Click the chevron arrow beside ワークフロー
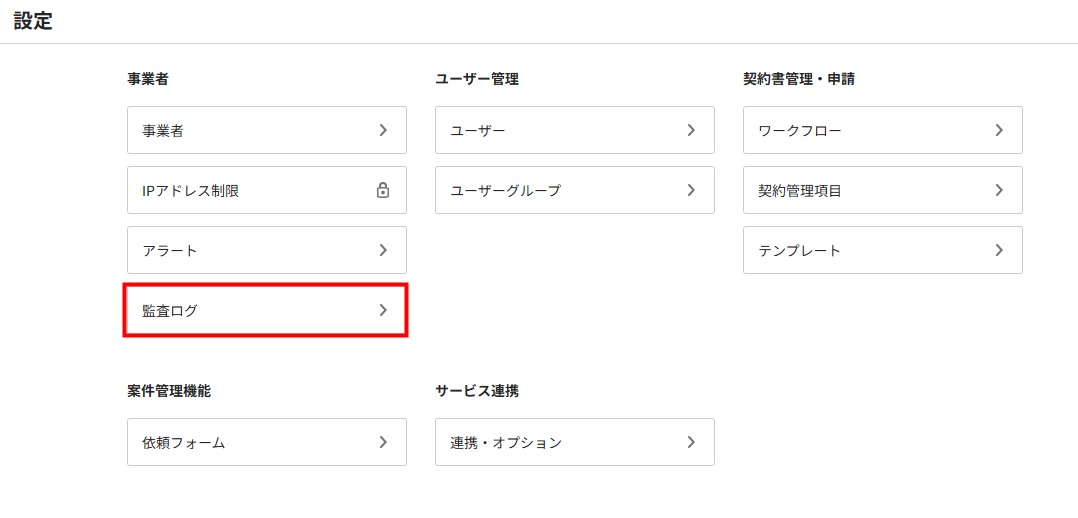The height and width of the screenshot is (518, 1078). (999, 130)
